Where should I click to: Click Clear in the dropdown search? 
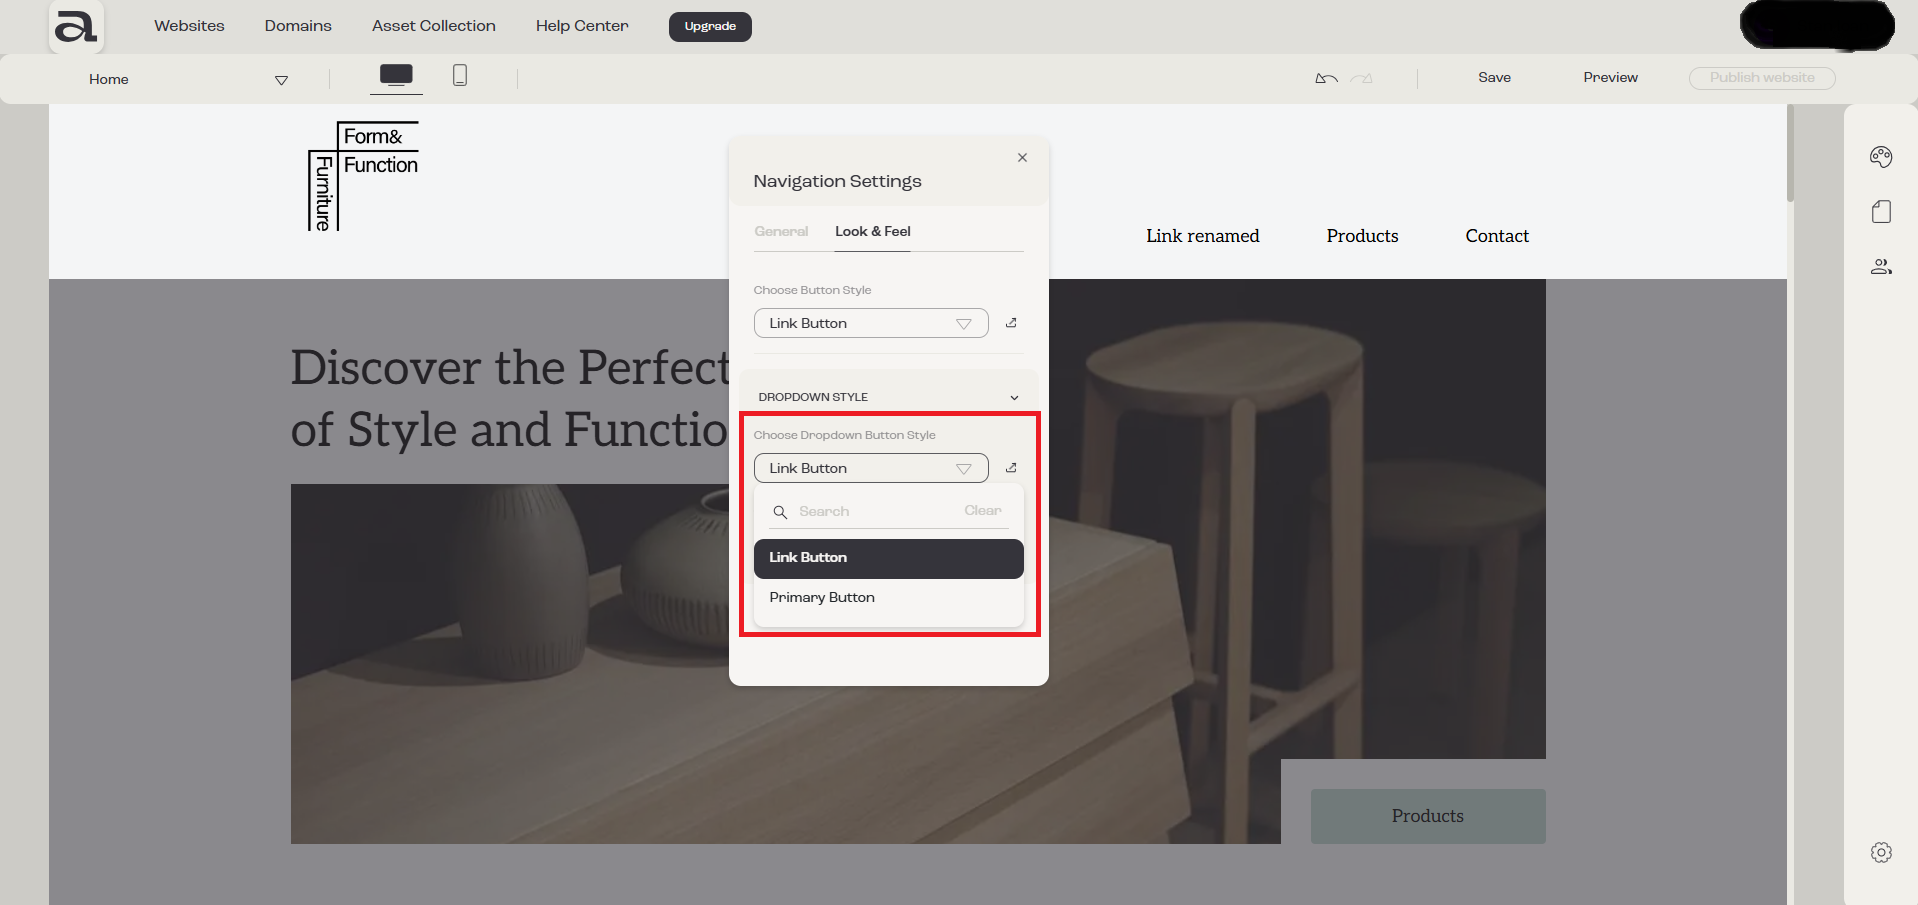pos(983,511)
